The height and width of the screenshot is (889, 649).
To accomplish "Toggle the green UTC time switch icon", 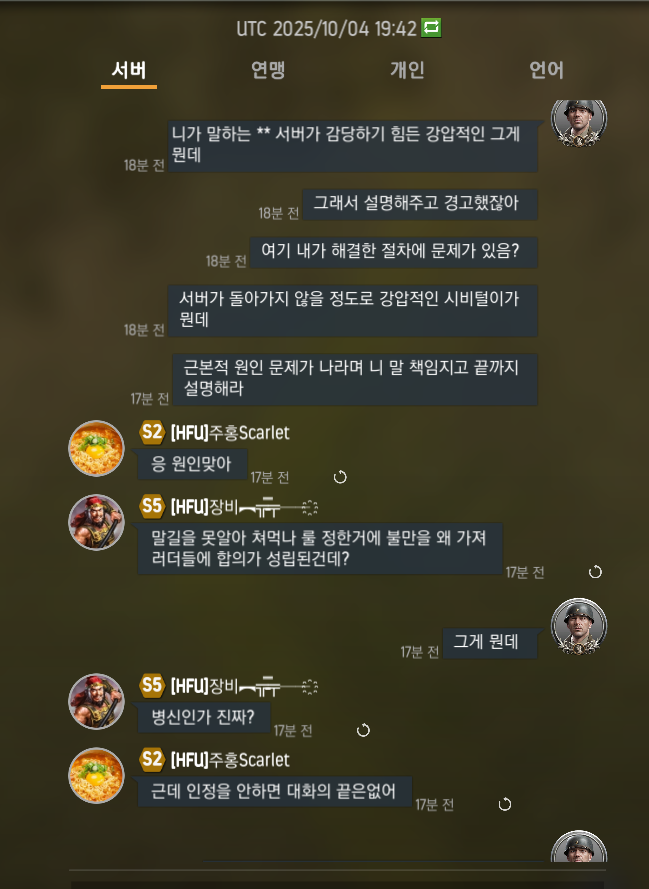I will click(431, 27).
